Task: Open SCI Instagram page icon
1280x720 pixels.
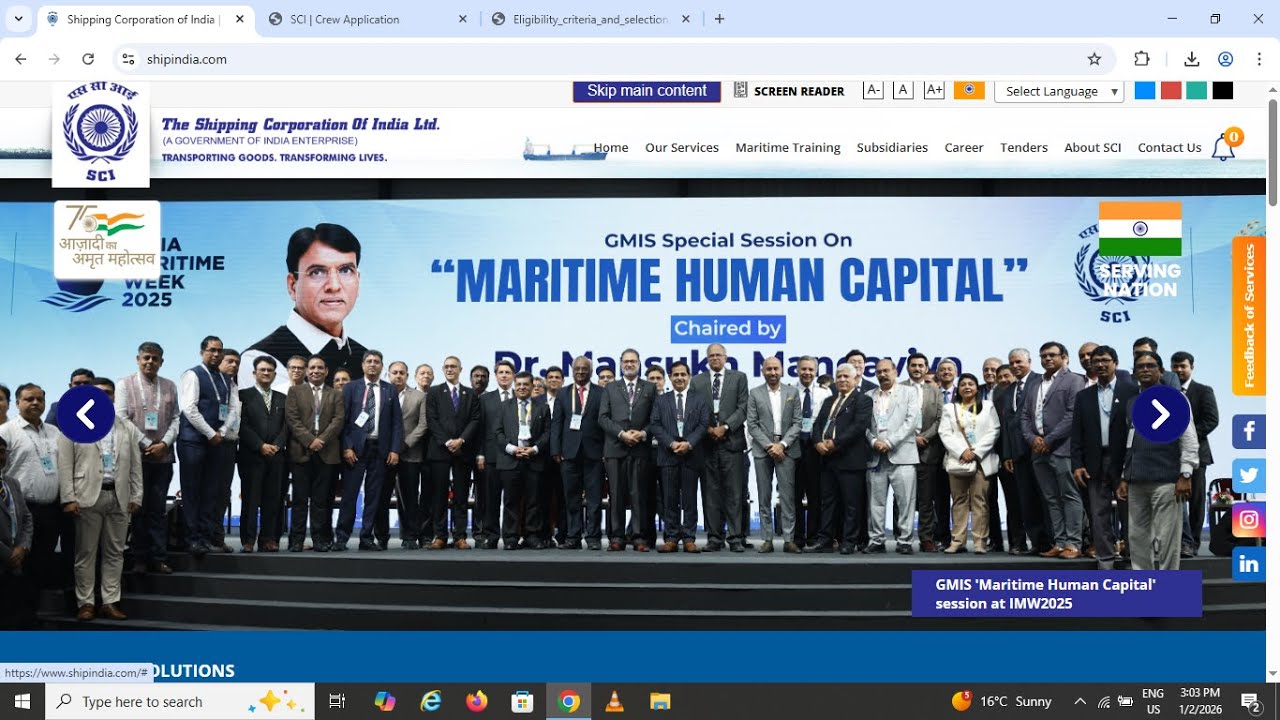Action: click(1249, 520)
